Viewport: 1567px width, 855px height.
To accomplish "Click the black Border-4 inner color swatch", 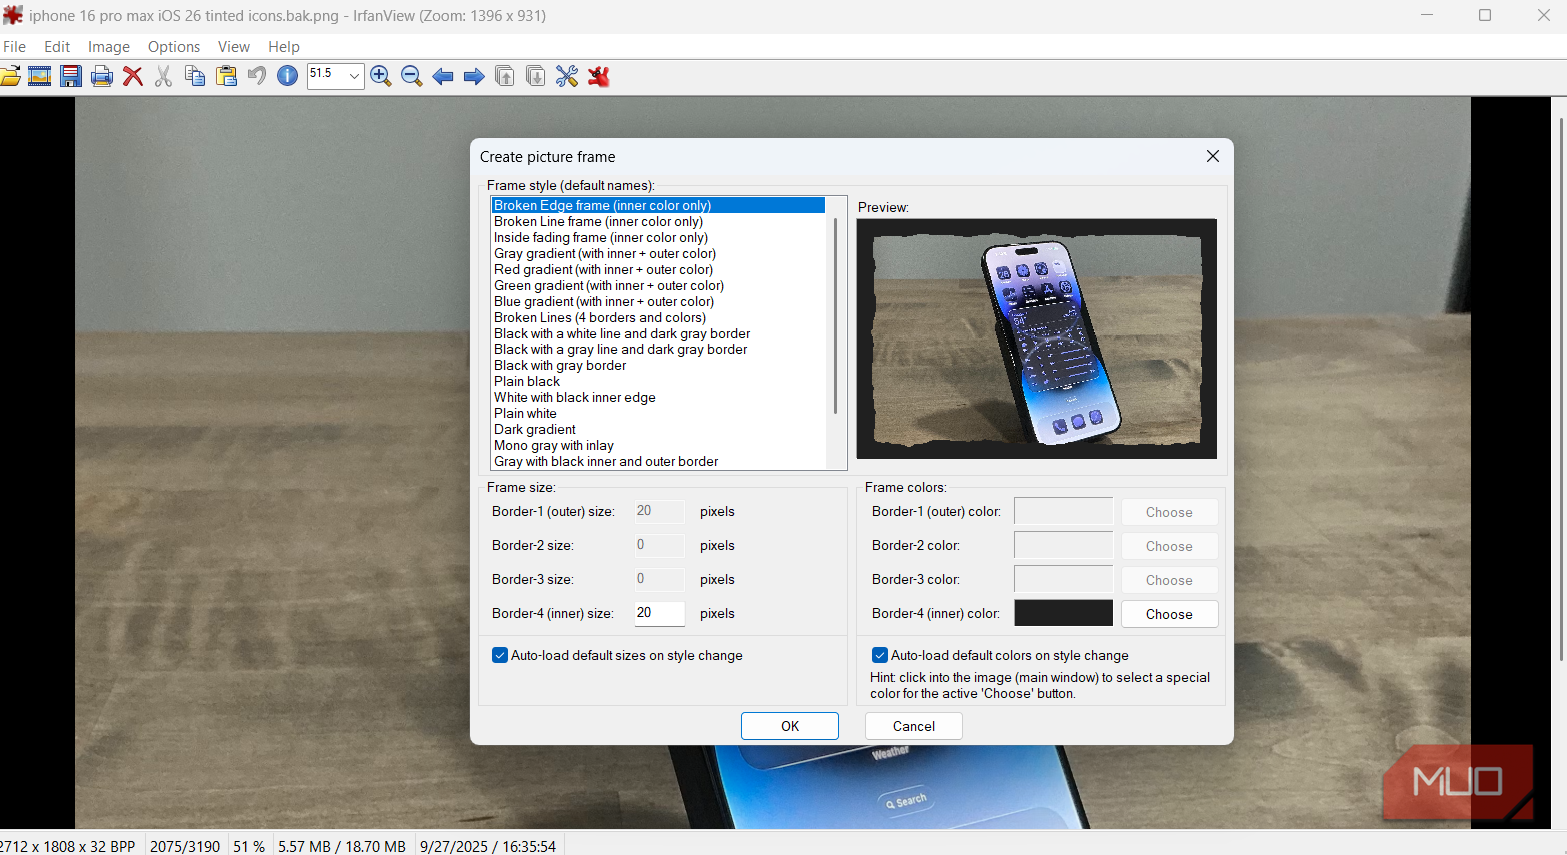I will (1064, 613).
